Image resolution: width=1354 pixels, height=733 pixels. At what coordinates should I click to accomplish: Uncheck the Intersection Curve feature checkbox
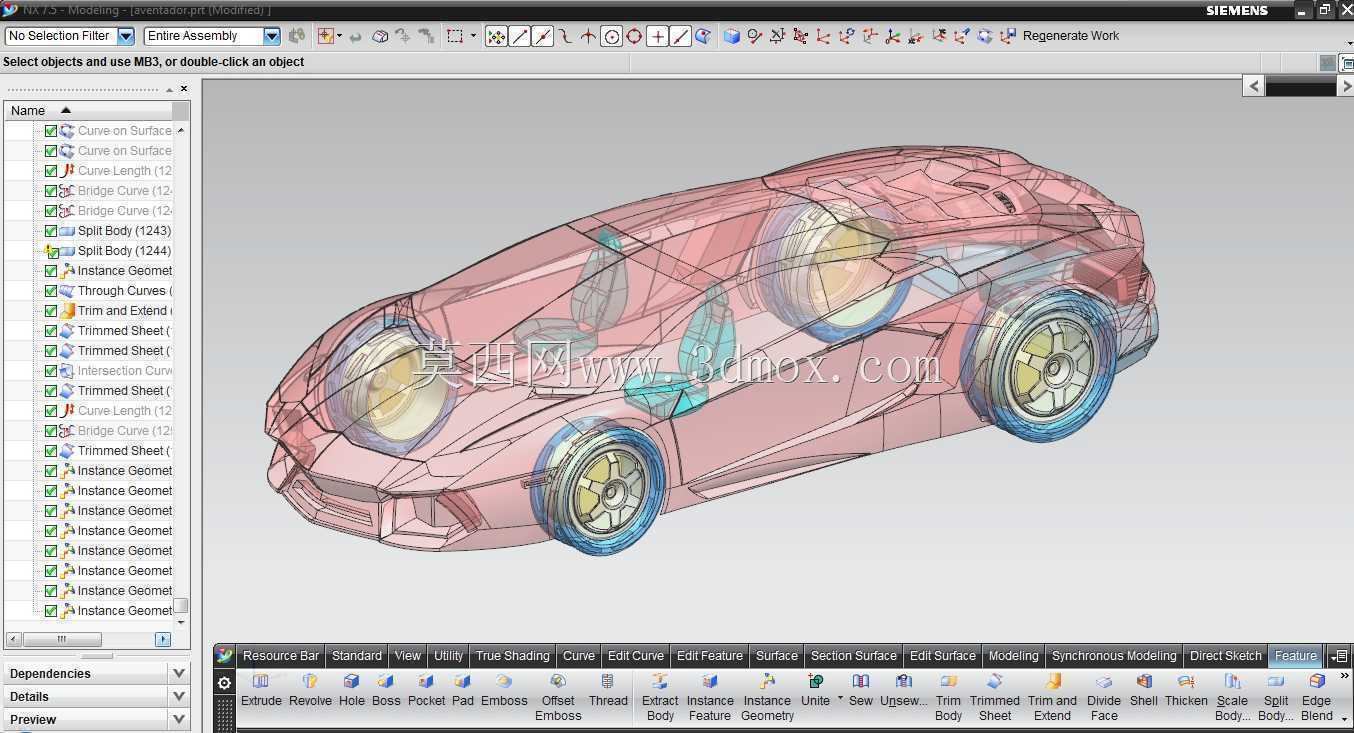pyautogui.click(x=51, y=371)
